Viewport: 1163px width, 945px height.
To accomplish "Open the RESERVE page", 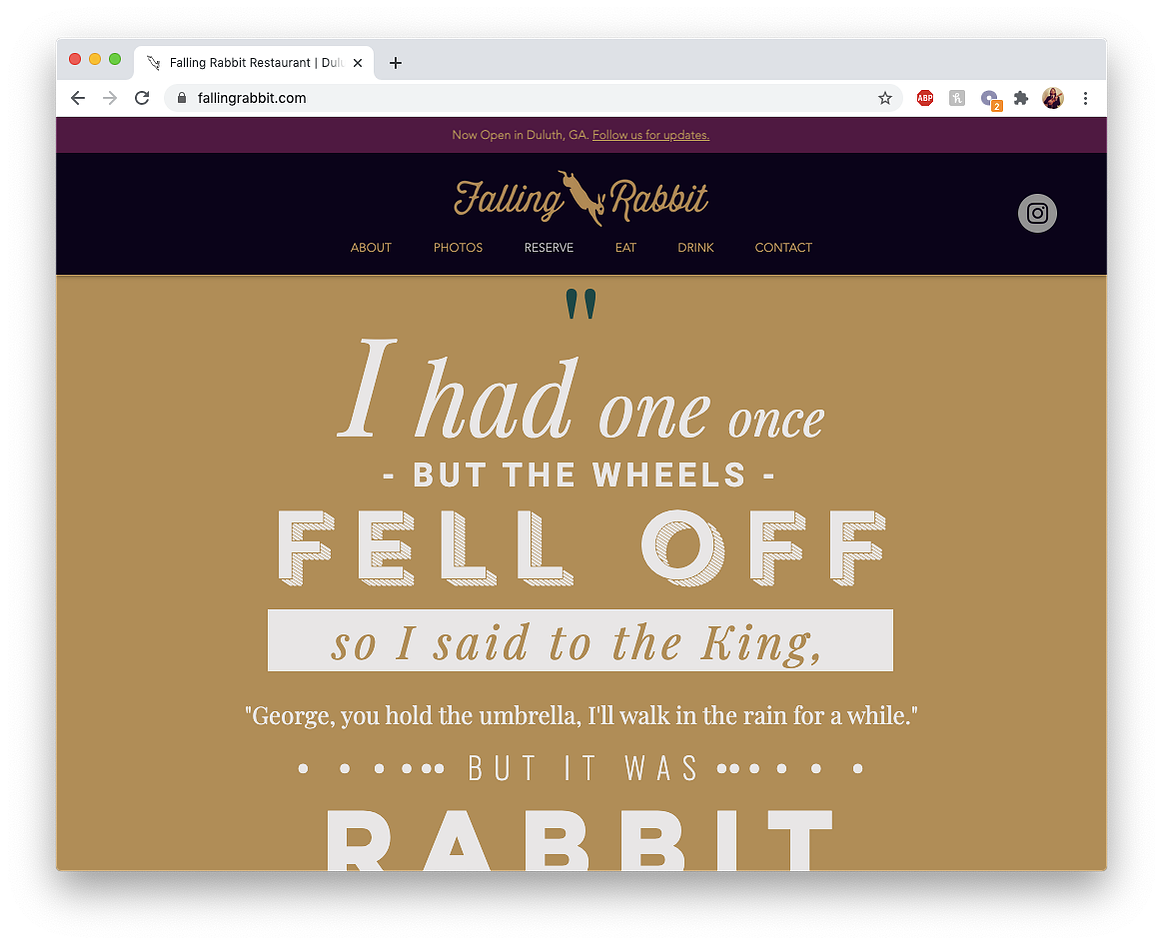I will (549, 248).
